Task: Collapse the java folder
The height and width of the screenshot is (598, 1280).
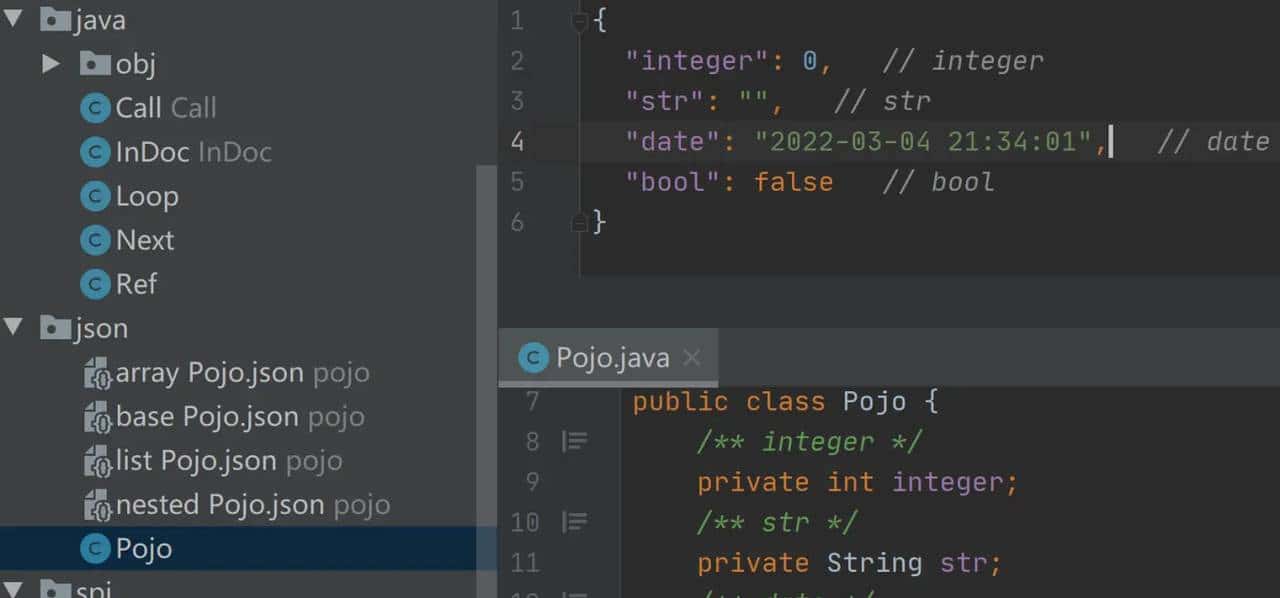Action: point(14,19)
